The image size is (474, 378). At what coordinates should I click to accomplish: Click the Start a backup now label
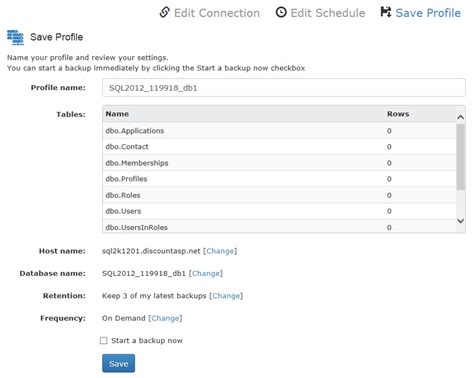coord(147,341)
